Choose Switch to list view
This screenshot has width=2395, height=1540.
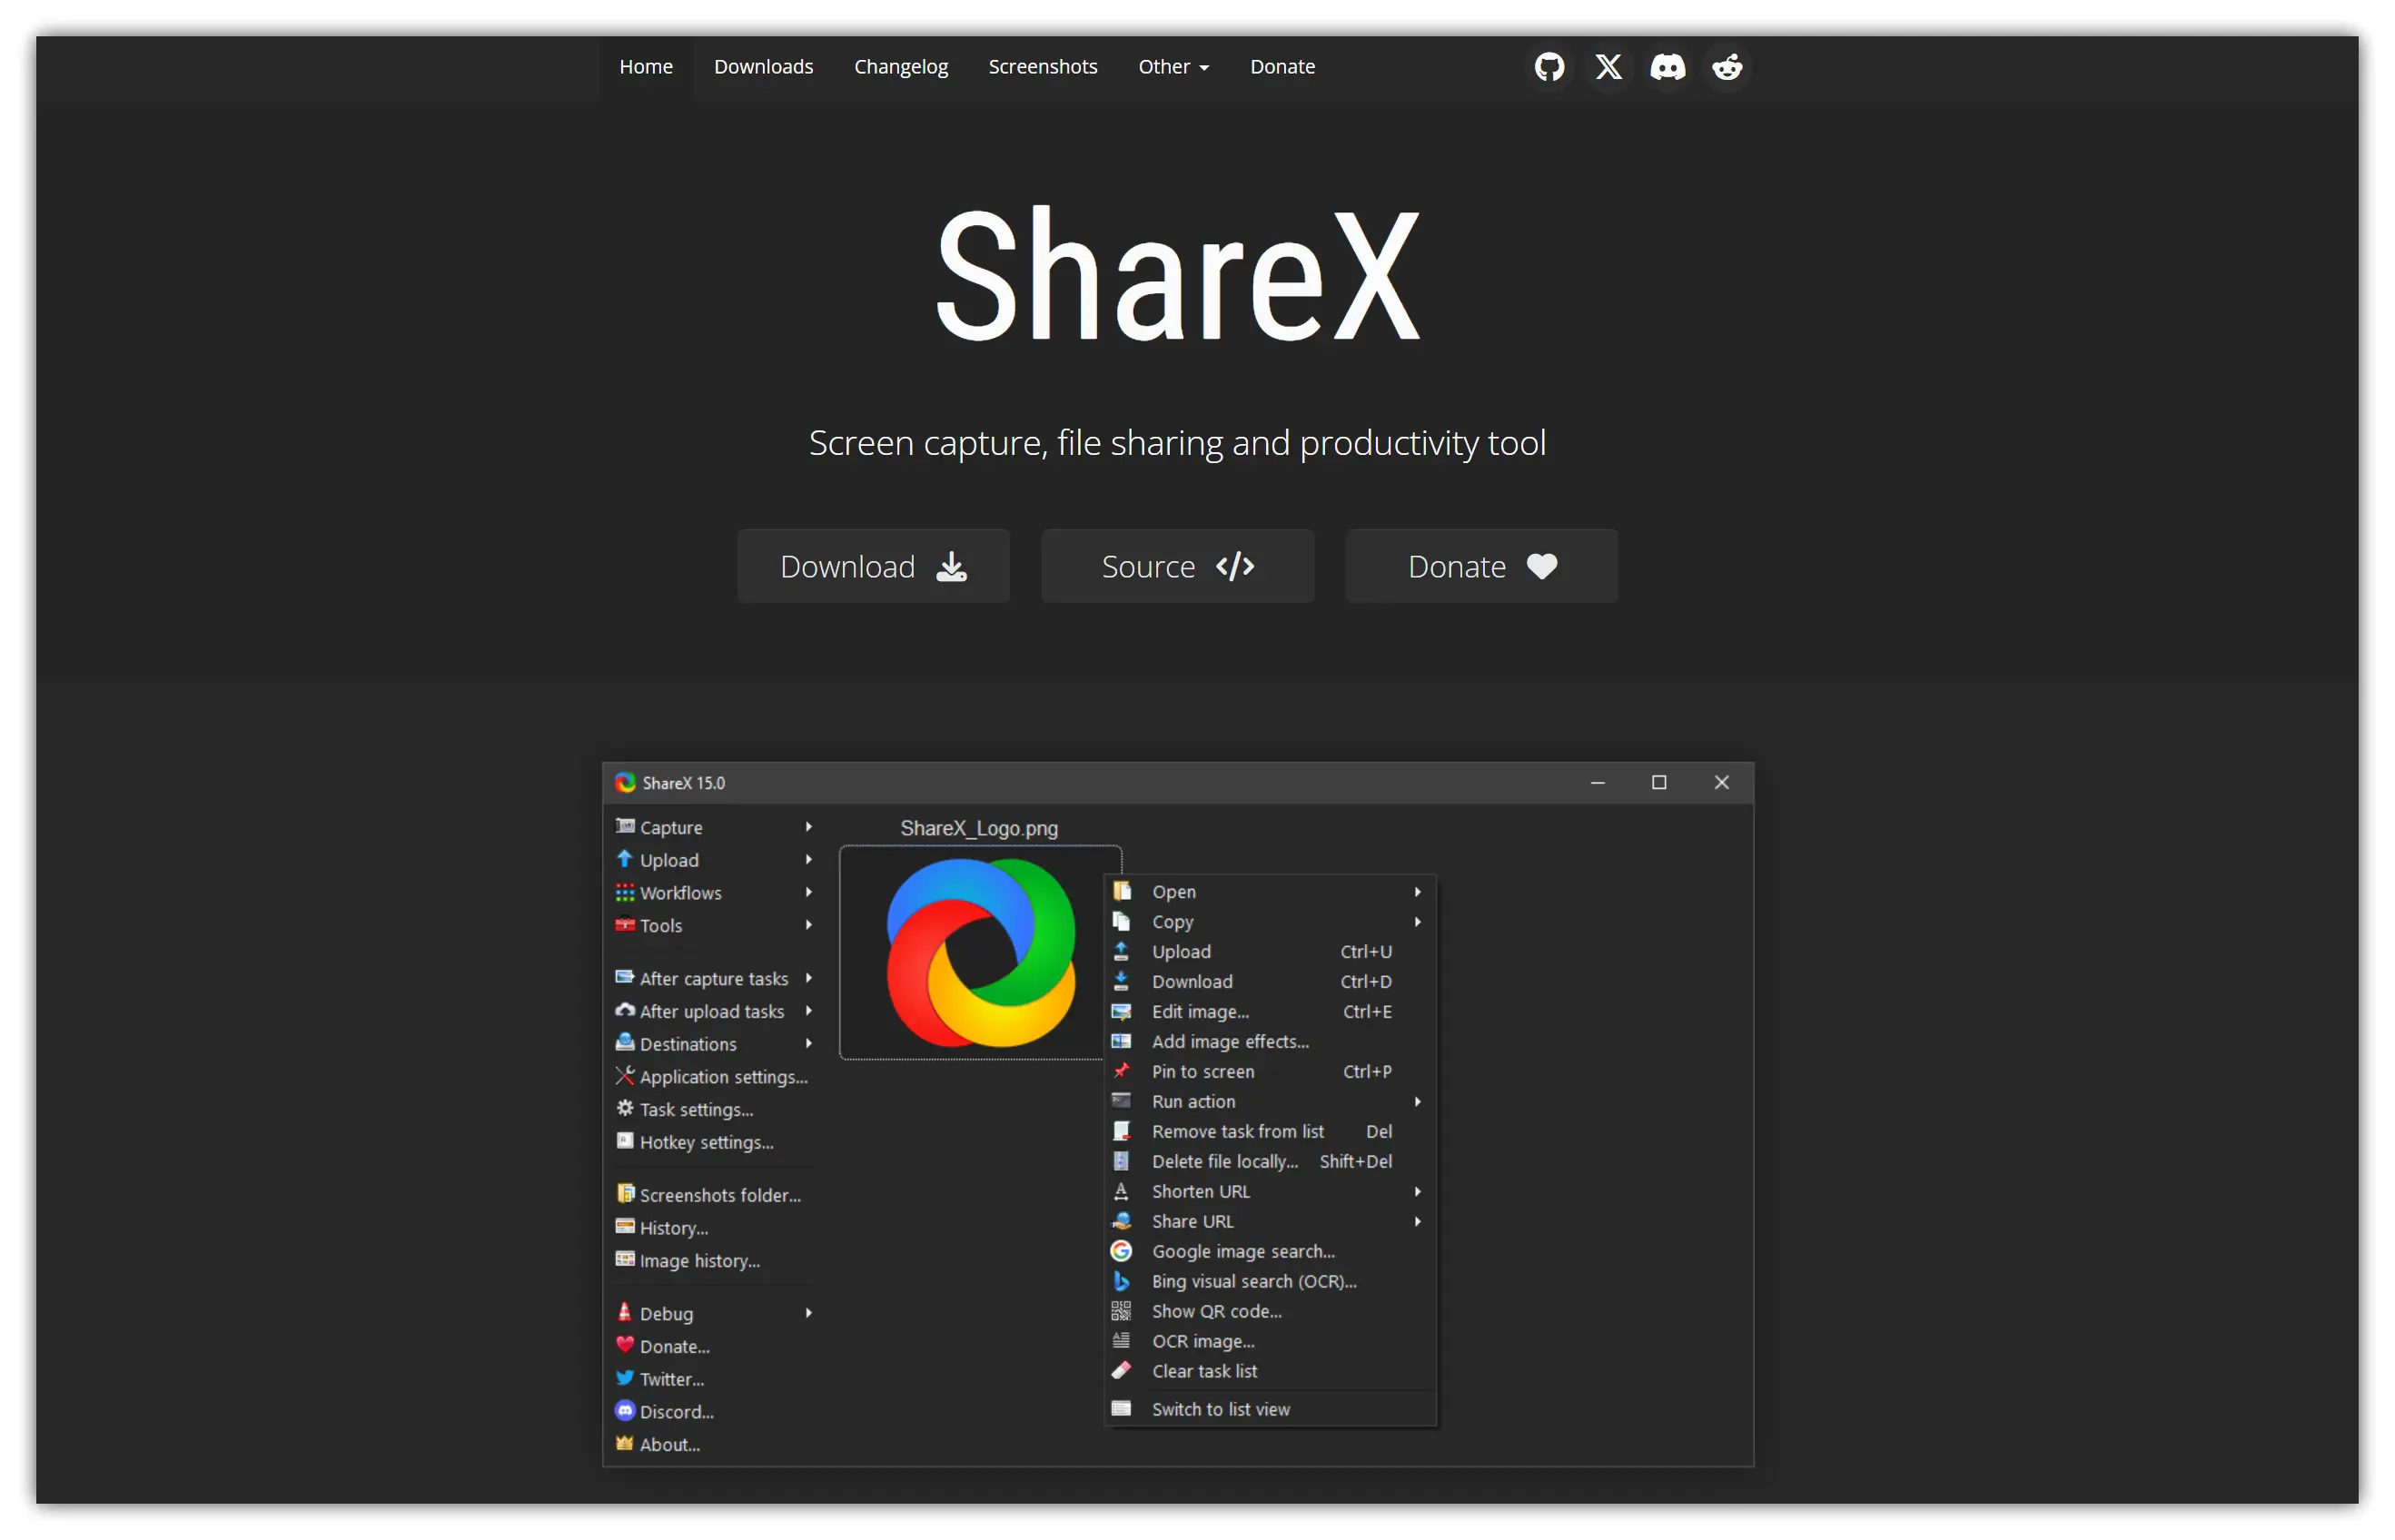(x=1270, y=1409)
